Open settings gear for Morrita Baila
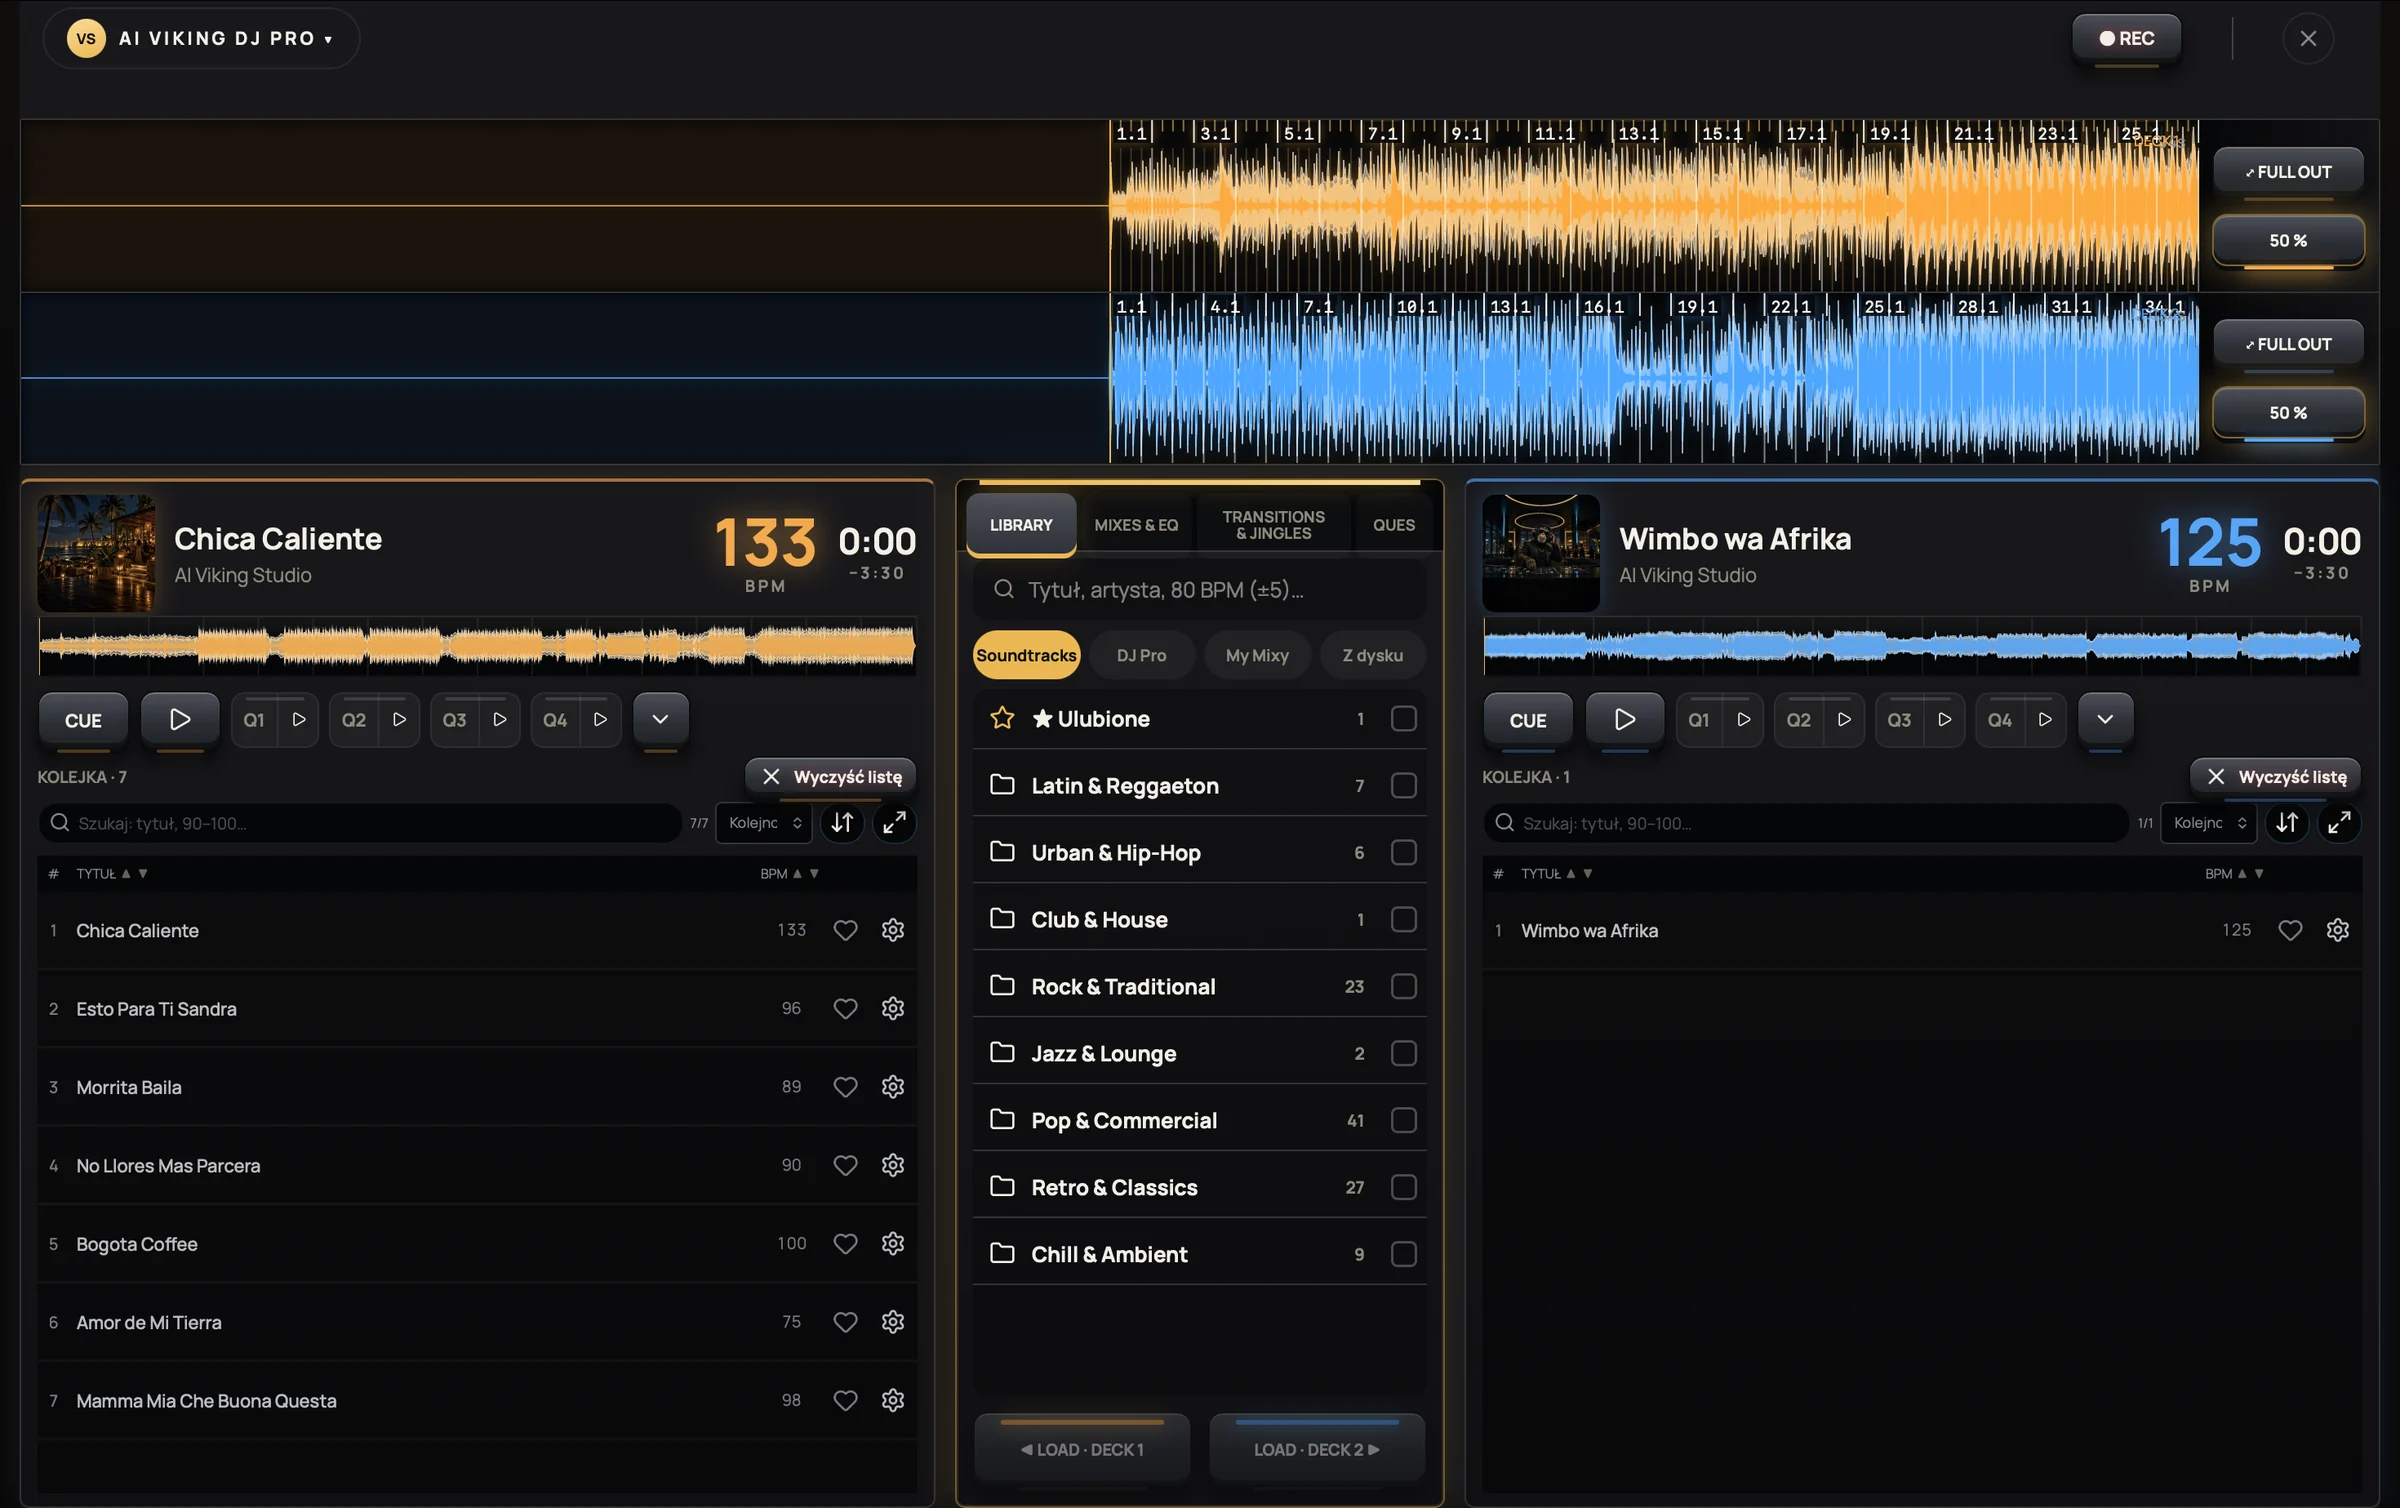 [x=893, y=1086]
